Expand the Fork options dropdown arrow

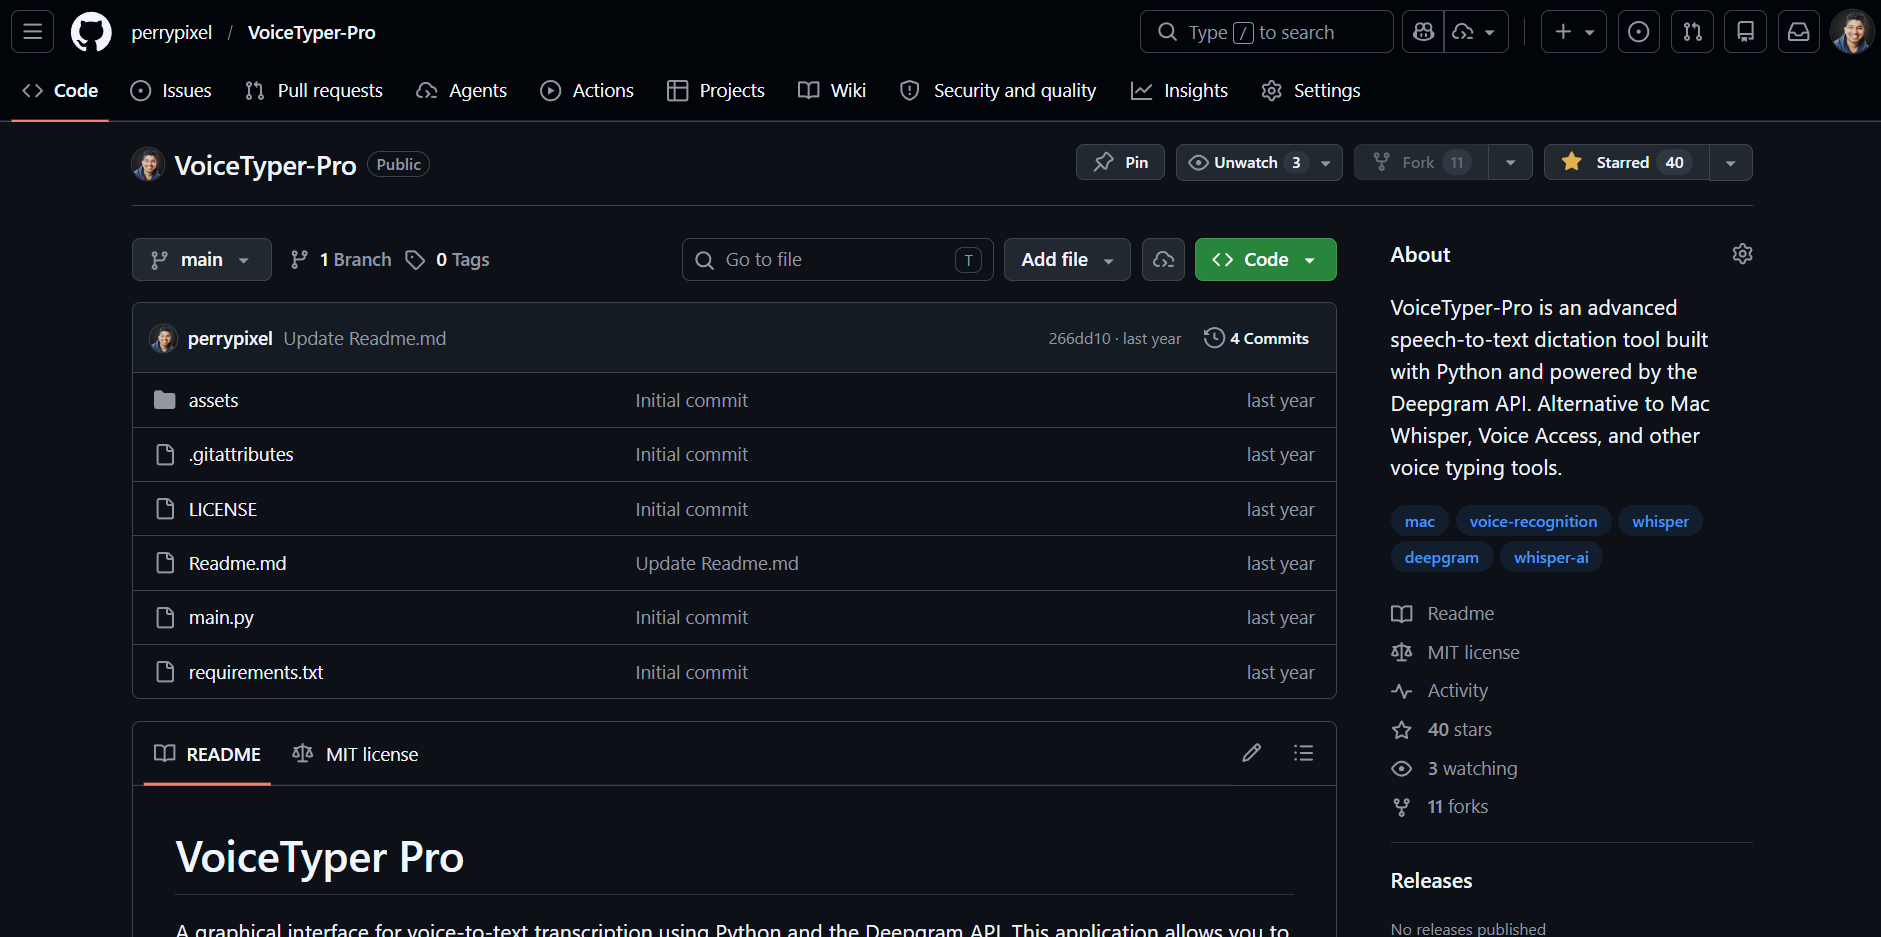(1510, 162)
